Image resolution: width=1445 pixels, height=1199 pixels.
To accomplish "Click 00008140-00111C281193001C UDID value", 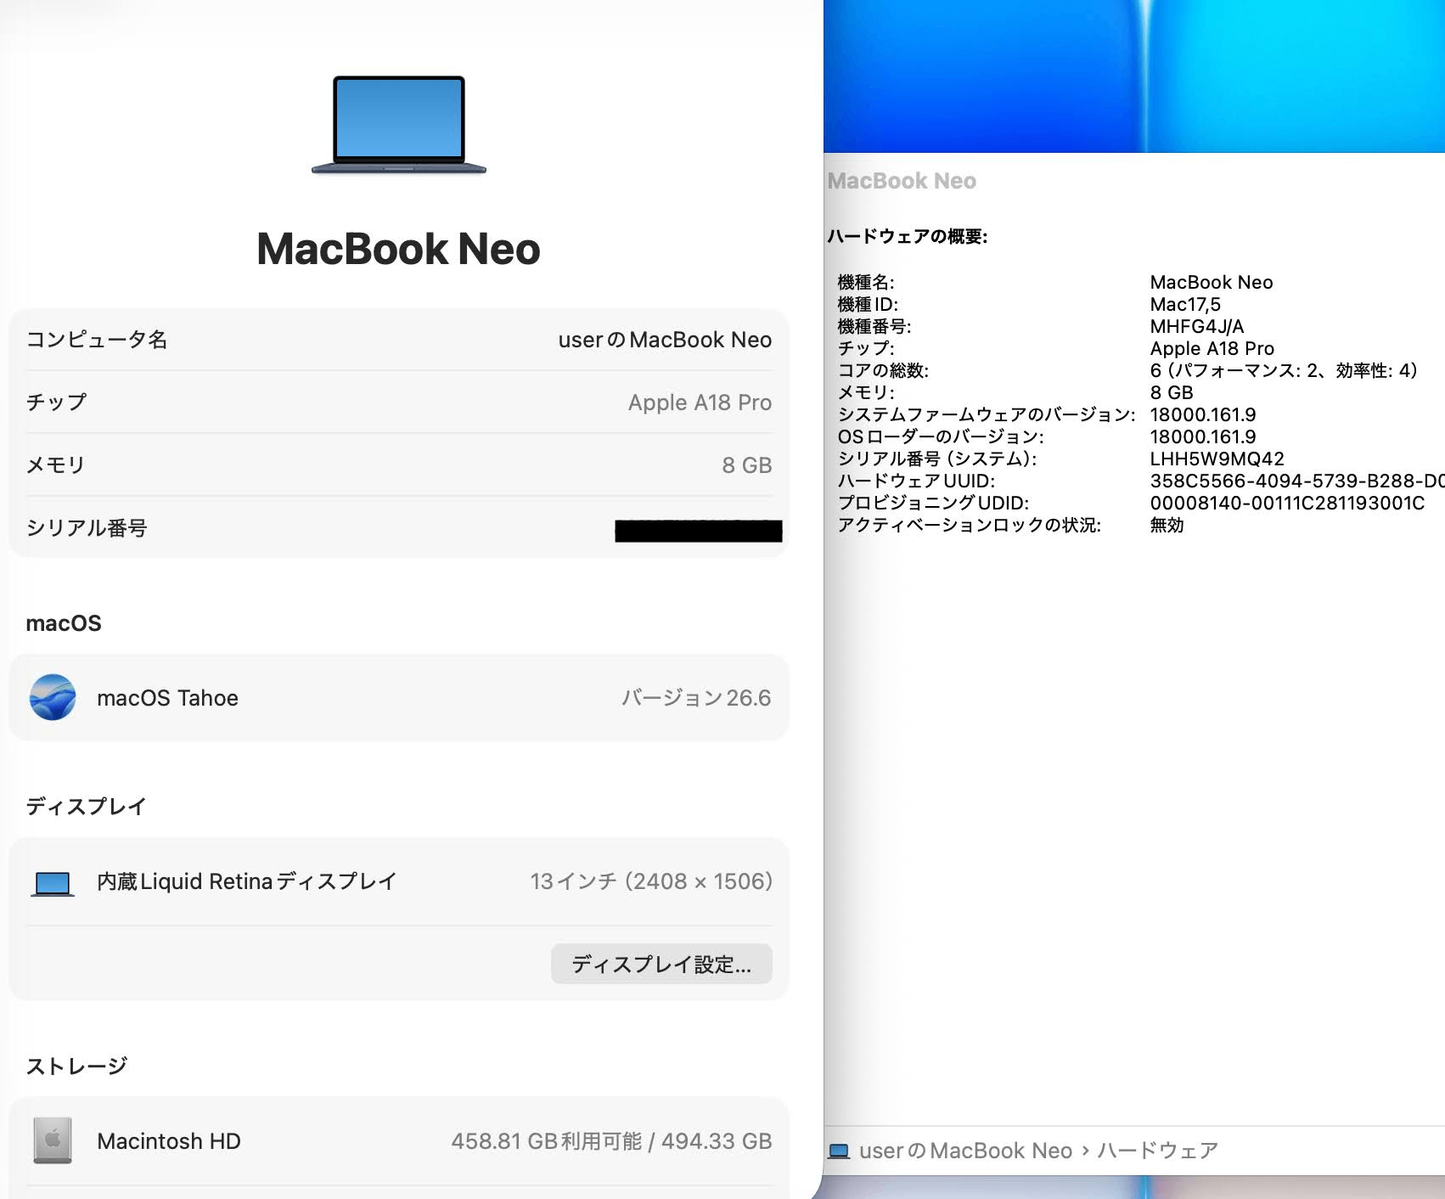I will pos(1287,503).
